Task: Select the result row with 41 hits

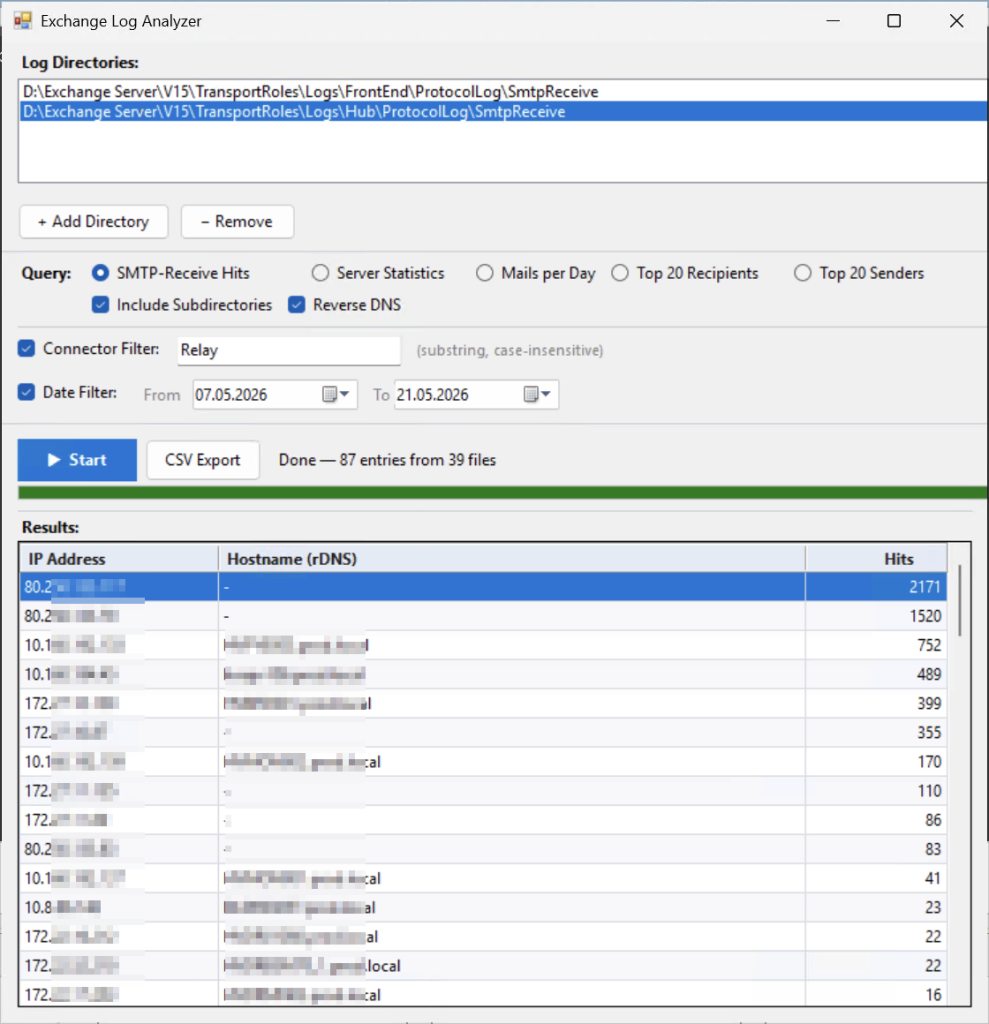Action: [x=483, y=878]
